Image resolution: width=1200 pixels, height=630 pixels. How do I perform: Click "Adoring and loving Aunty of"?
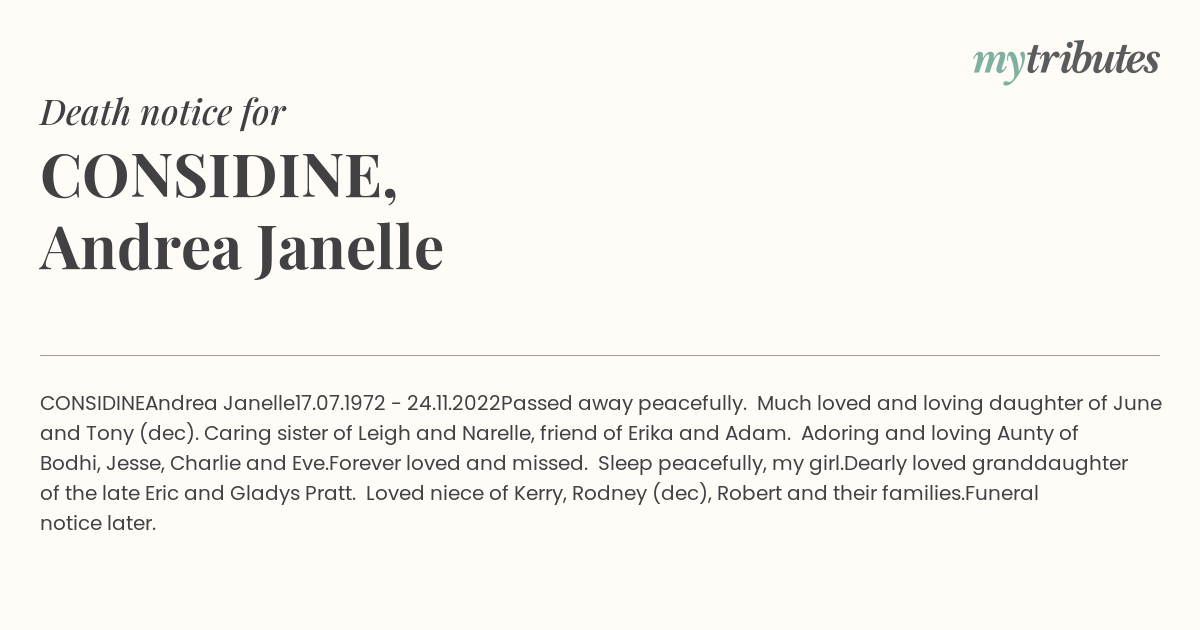940,434
